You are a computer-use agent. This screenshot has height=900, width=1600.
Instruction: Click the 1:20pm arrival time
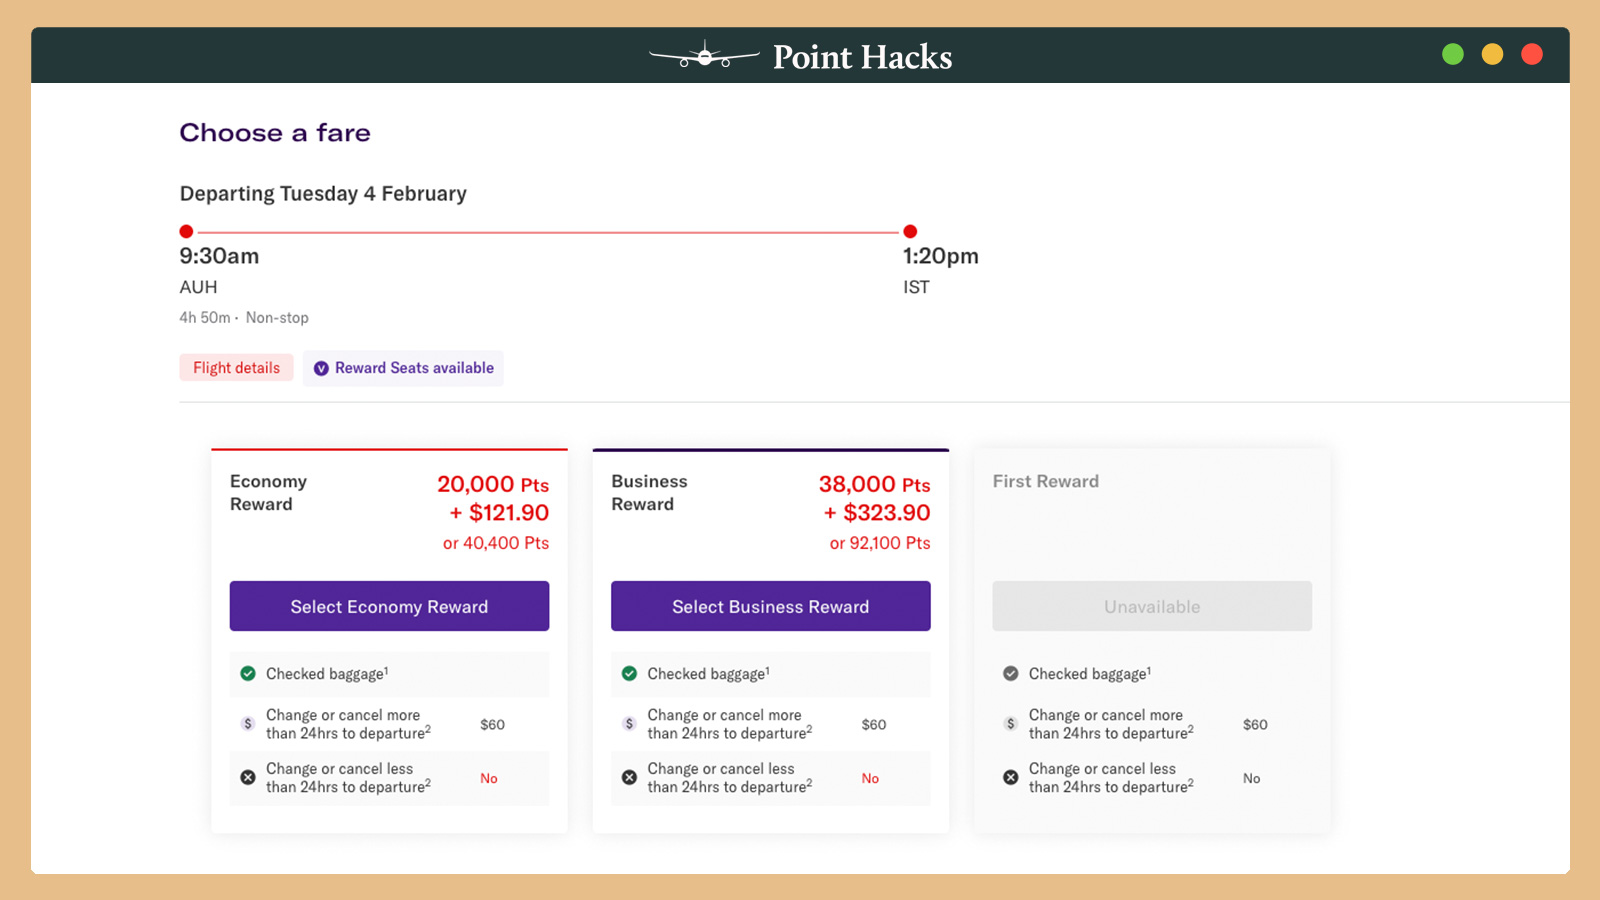[x=941, y=256]
